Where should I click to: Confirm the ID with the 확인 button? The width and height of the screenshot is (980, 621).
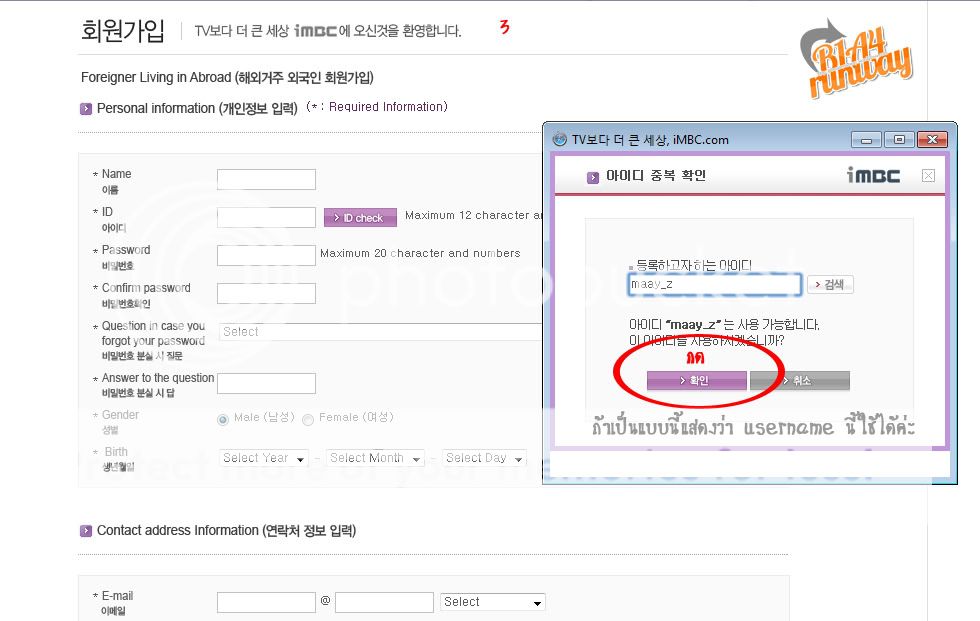coord(697,381)
